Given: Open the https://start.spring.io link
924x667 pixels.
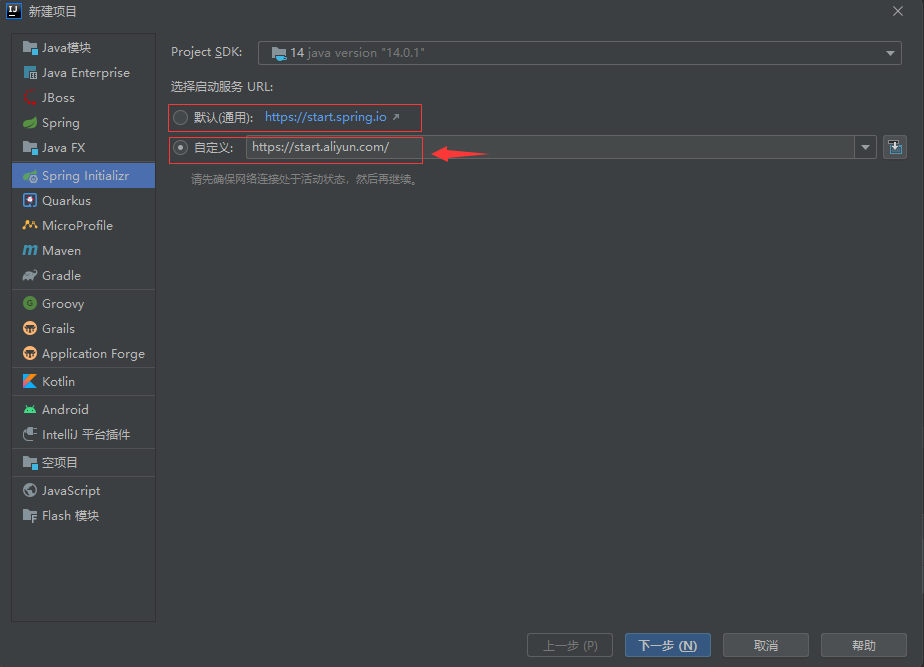Looking at the screenshot, I should pyautogui.click(x=322, y=117).
